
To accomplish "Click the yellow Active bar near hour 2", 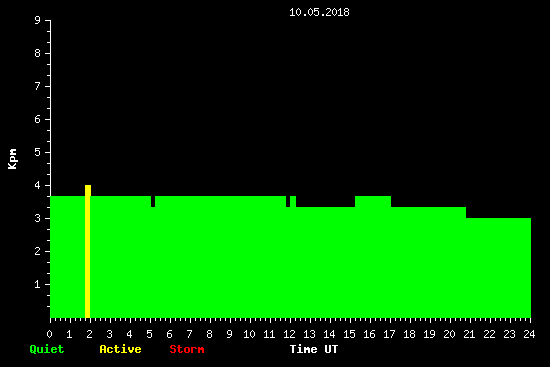I will tap(88, 251).
